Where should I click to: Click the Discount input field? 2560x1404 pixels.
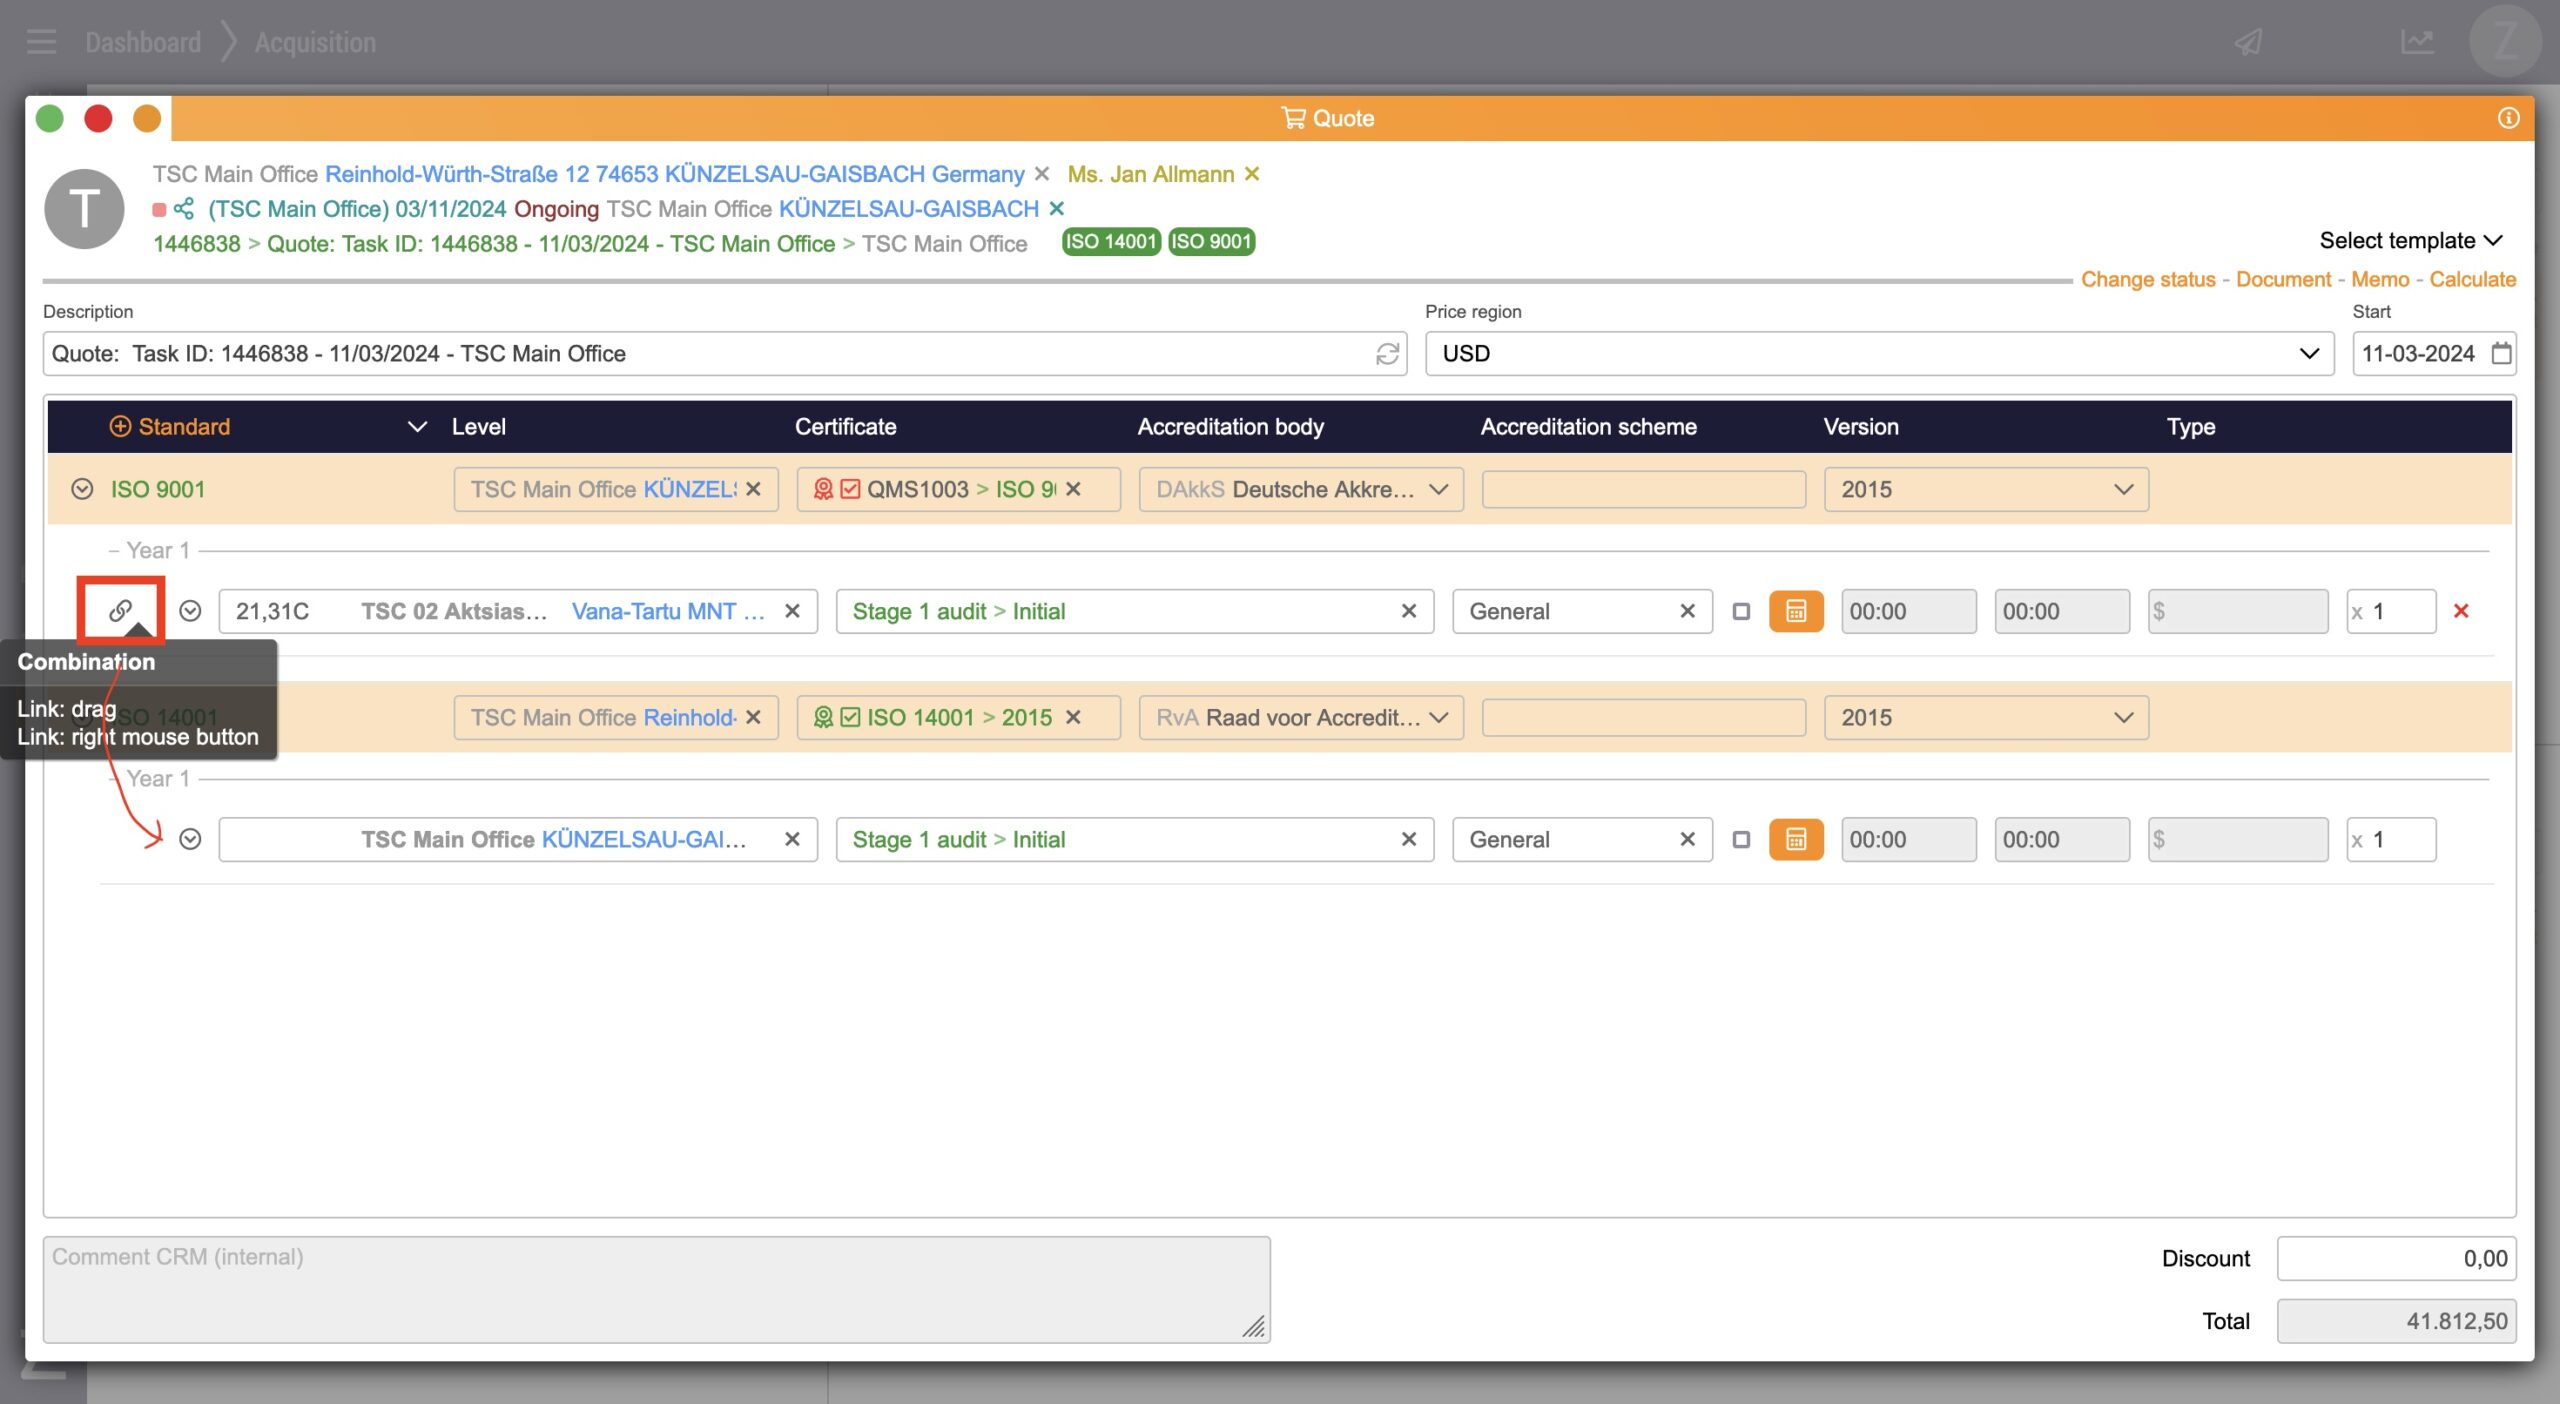tap(2395, 1258)
